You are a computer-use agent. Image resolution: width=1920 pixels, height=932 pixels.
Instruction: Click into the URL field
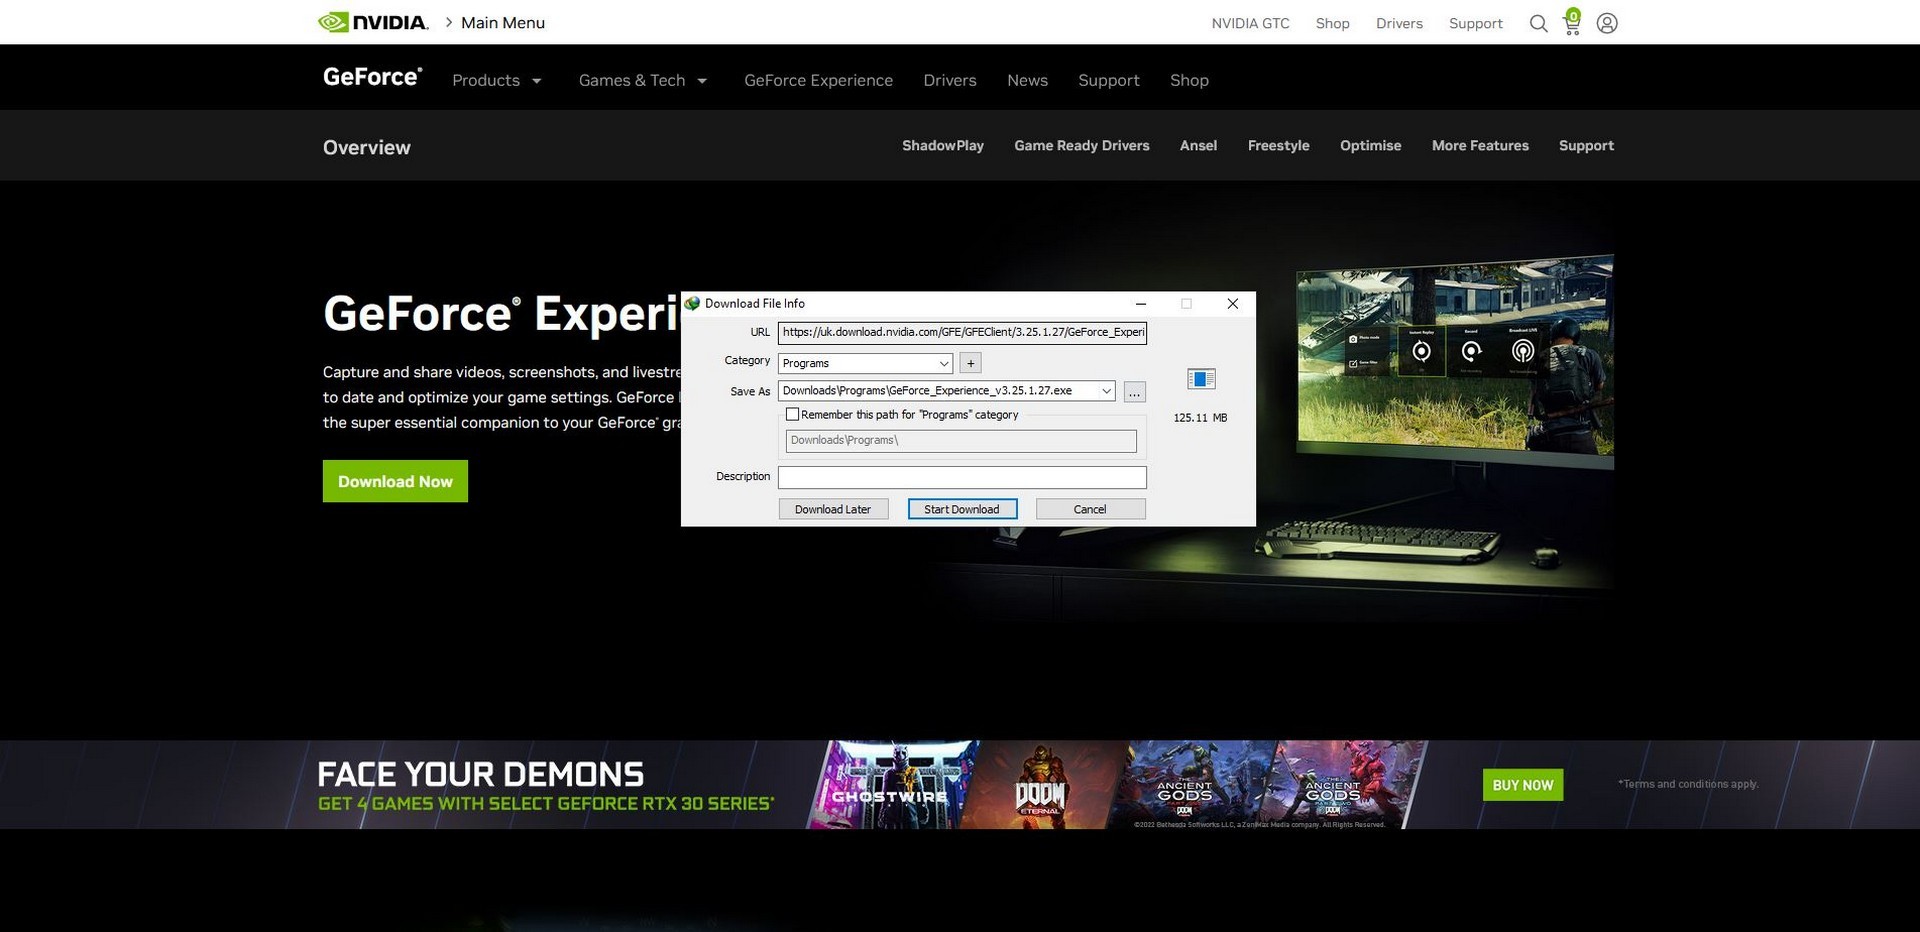coord(962,332)
